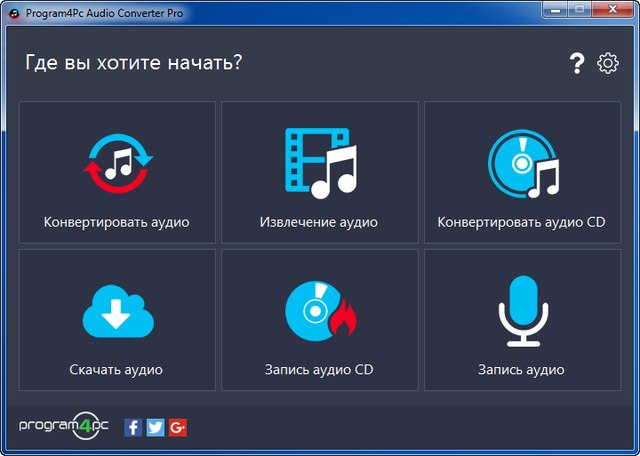Choose the "Запись аудио" label

(x=521, y=370)
